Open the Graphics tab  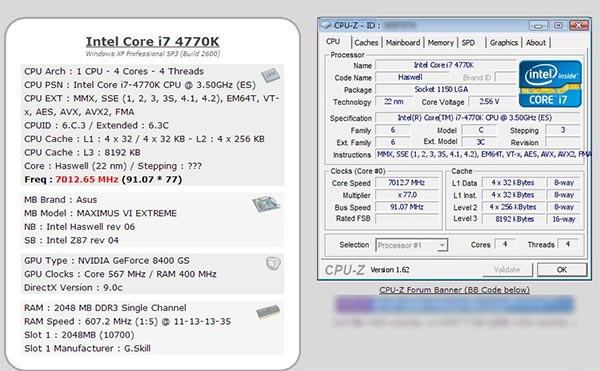pos(504,43)
